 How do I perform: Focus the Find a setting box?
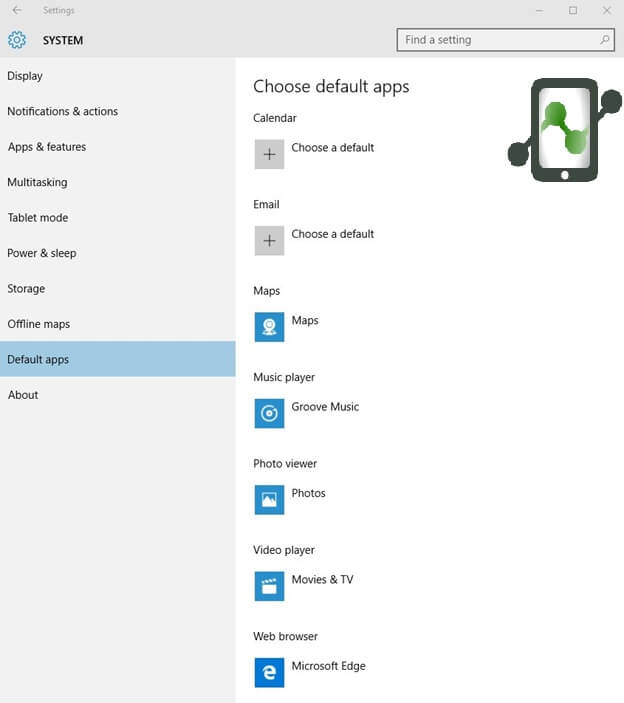click(x=505, y=40)
